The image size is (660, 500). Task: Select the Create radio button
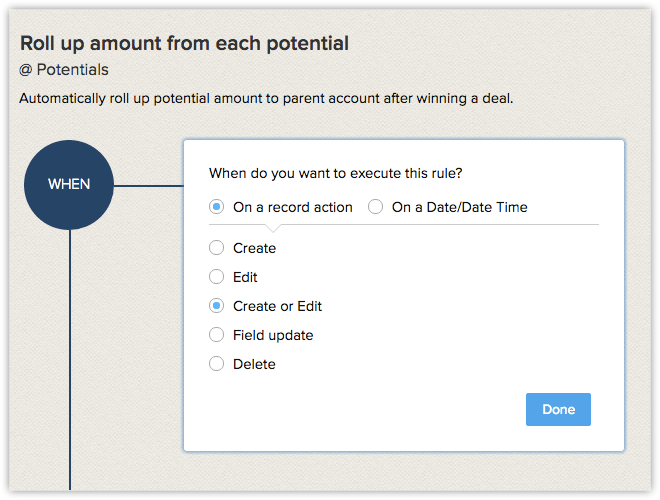tap(216, 248)
